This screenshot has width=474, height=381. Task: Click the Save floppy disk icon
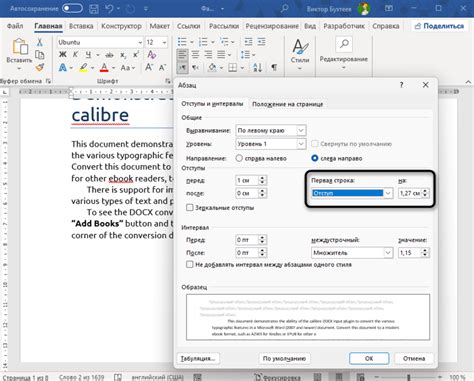[x=94, y=9]
